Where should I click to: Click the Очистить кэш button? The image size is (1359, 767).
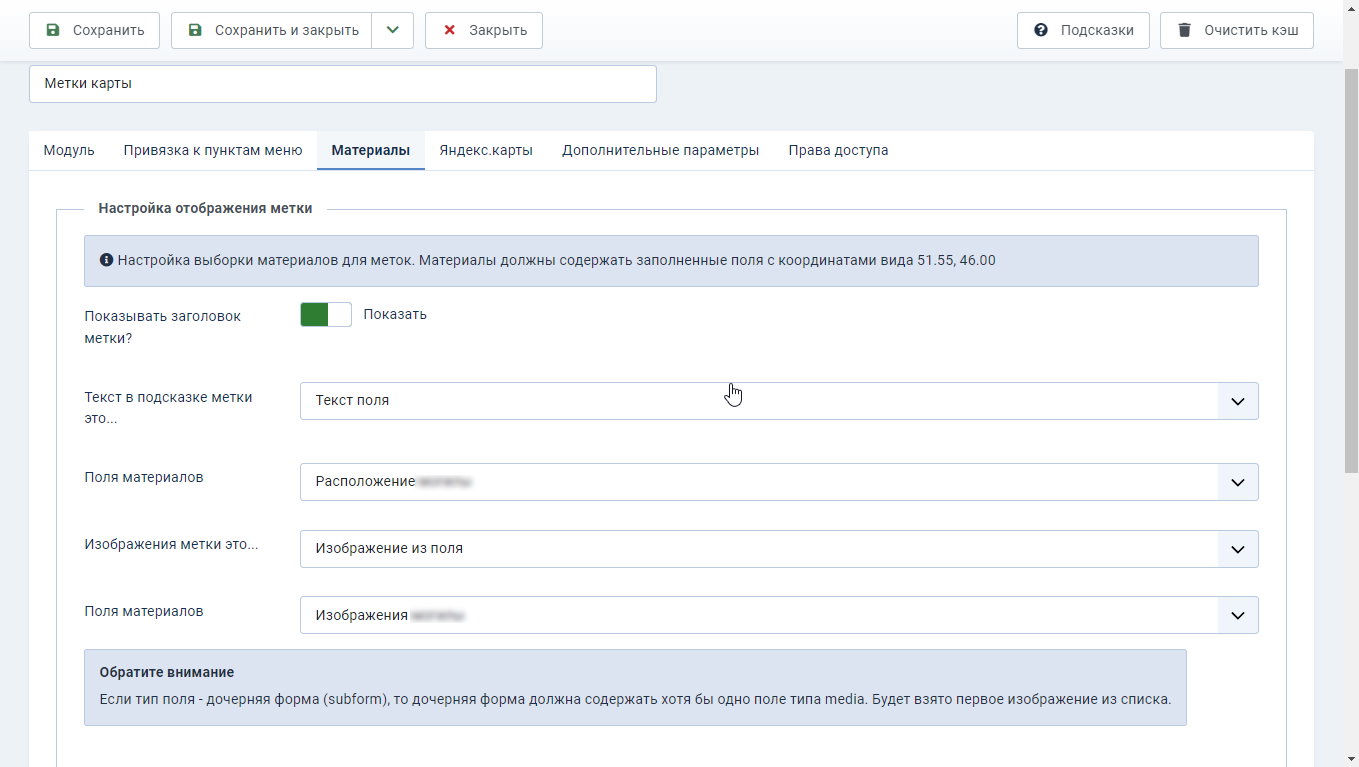[1237, 30]
